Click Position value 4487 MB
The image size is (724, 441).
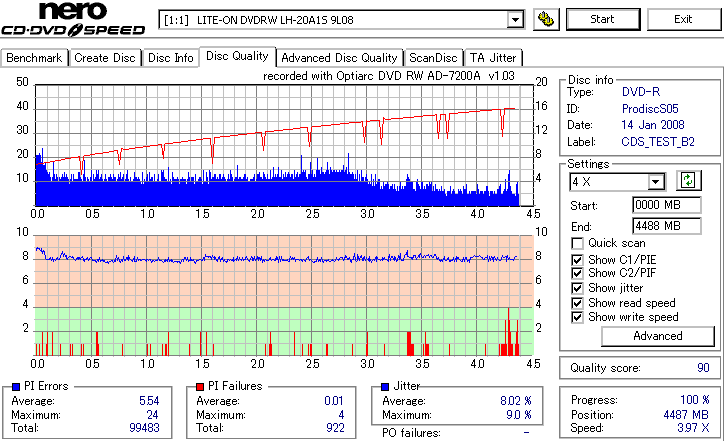click(686, 415)
